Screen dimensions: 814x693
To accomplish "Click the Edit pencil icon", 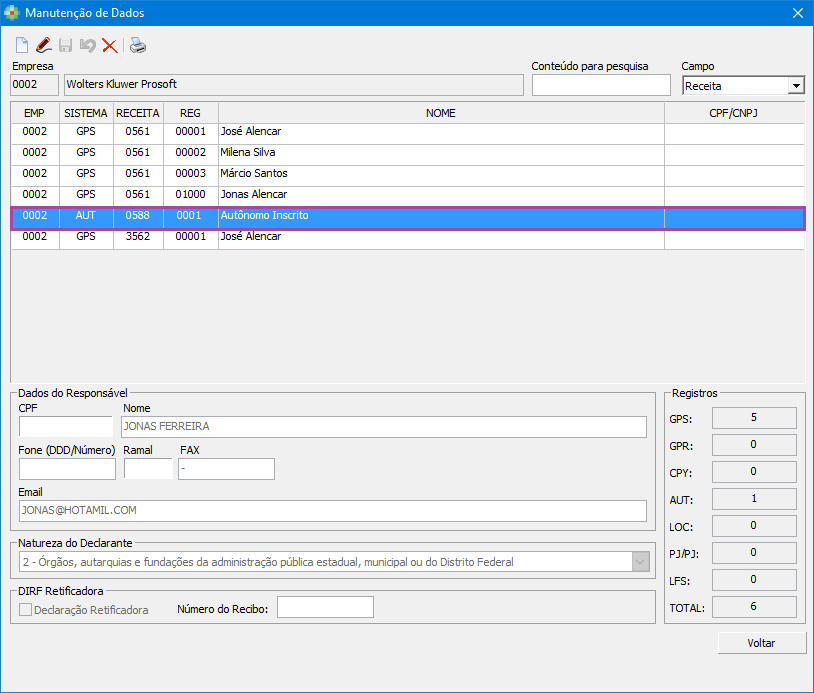I will [x=43, y=45].
